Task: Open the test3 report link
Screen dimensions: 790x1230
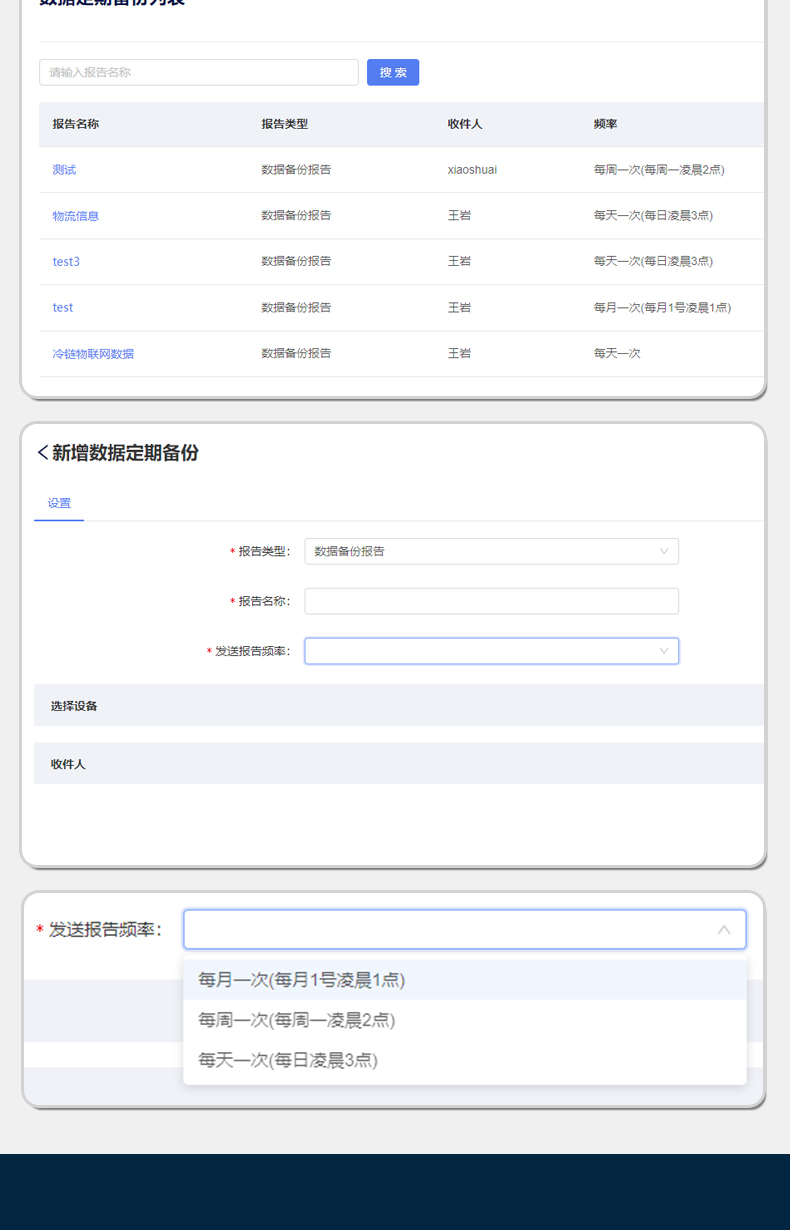Action: pyautogui.click(x=66, y=262)
